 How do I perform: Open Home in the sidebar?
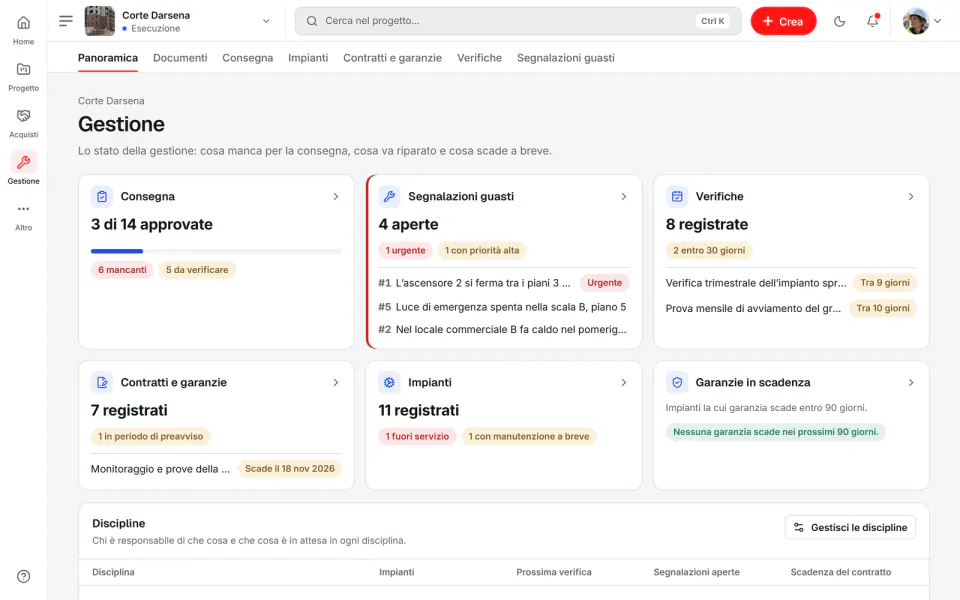(23, 29)
